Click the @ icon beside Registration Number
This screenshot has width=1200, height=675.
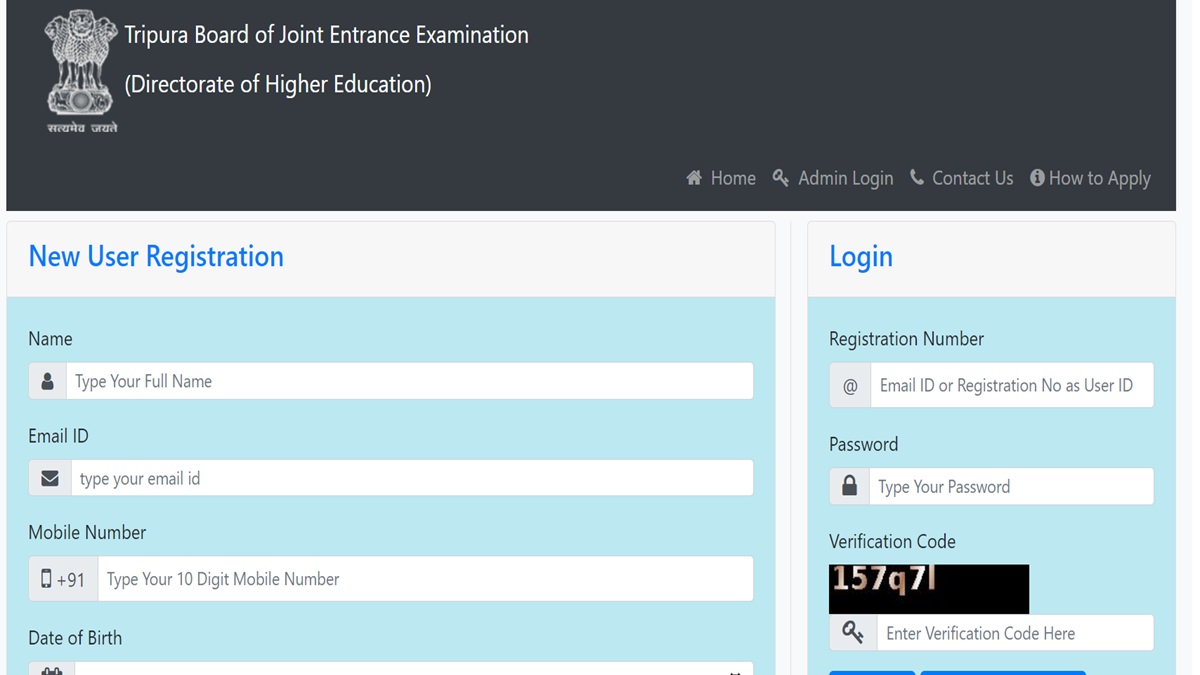pos(850,385)
